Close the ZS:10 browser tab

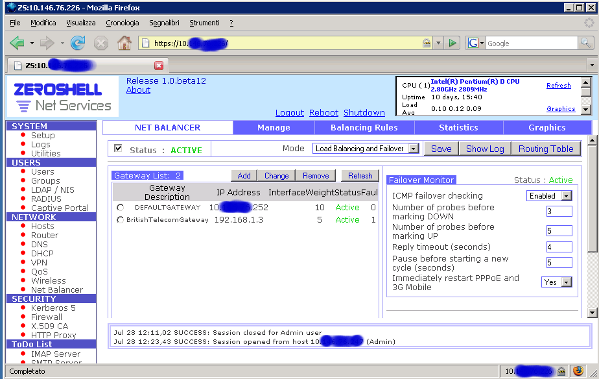pos(159,65)
